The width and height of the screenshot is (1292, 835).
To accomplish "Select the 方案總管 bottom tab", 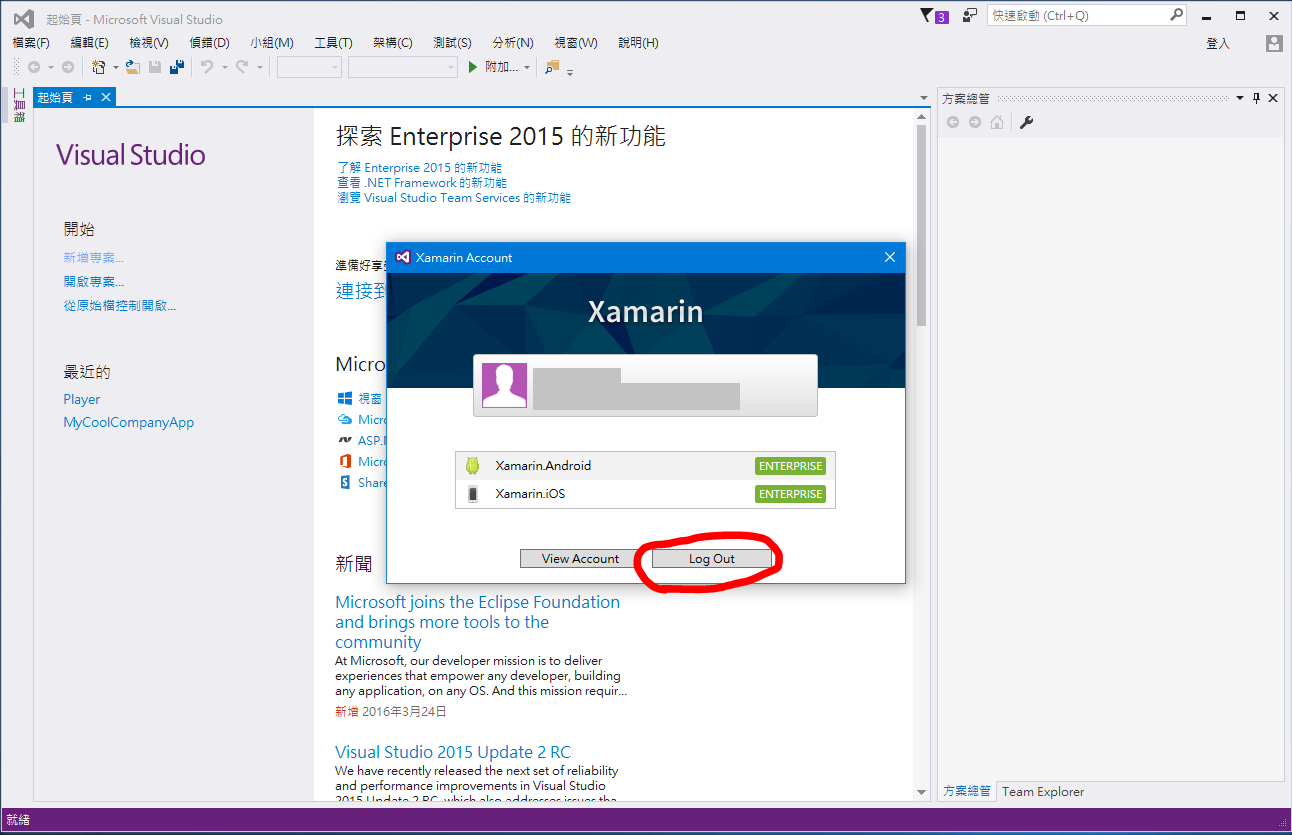I will tap(966, 791).
